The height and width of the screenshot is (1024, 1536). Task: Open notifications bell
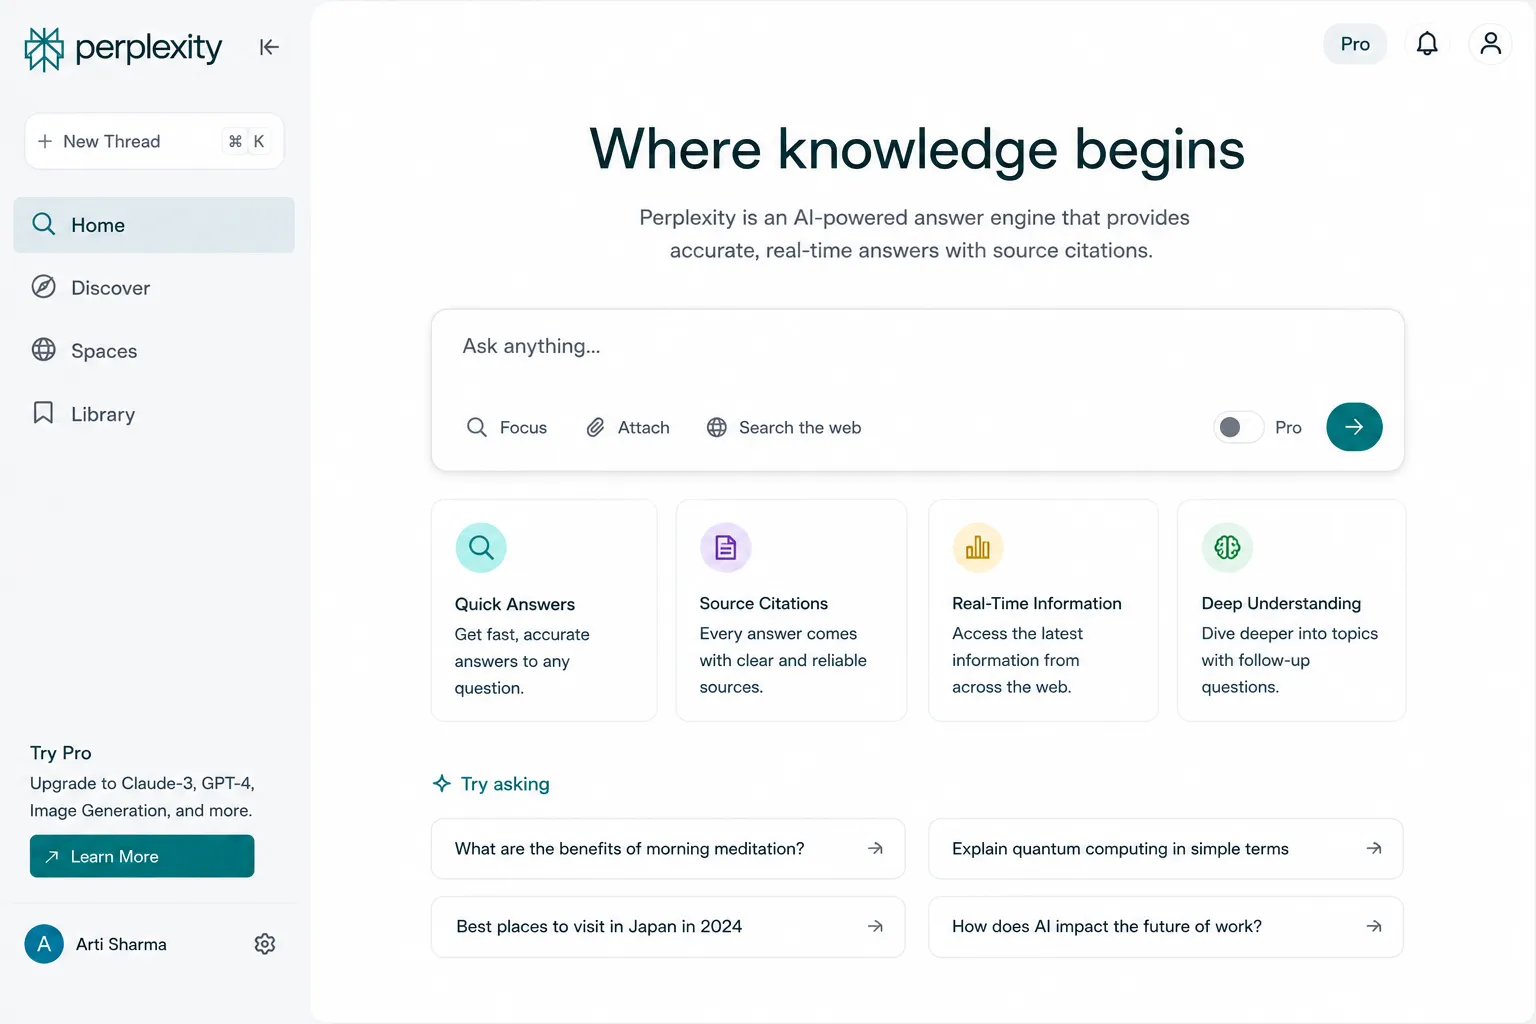click(1427, 44)
